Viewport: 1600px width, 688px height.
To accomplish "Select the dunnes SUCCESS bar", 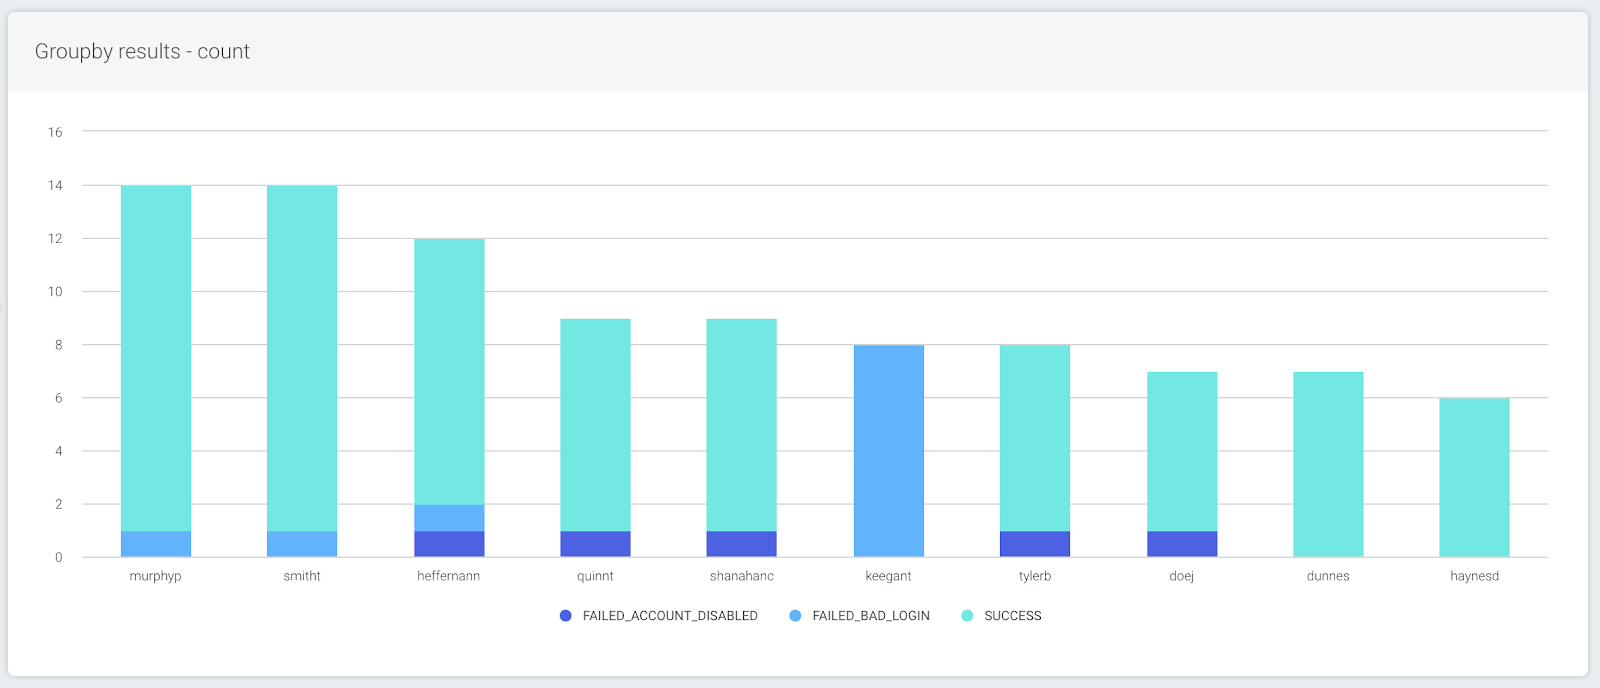I will (x=1328, y=464).
